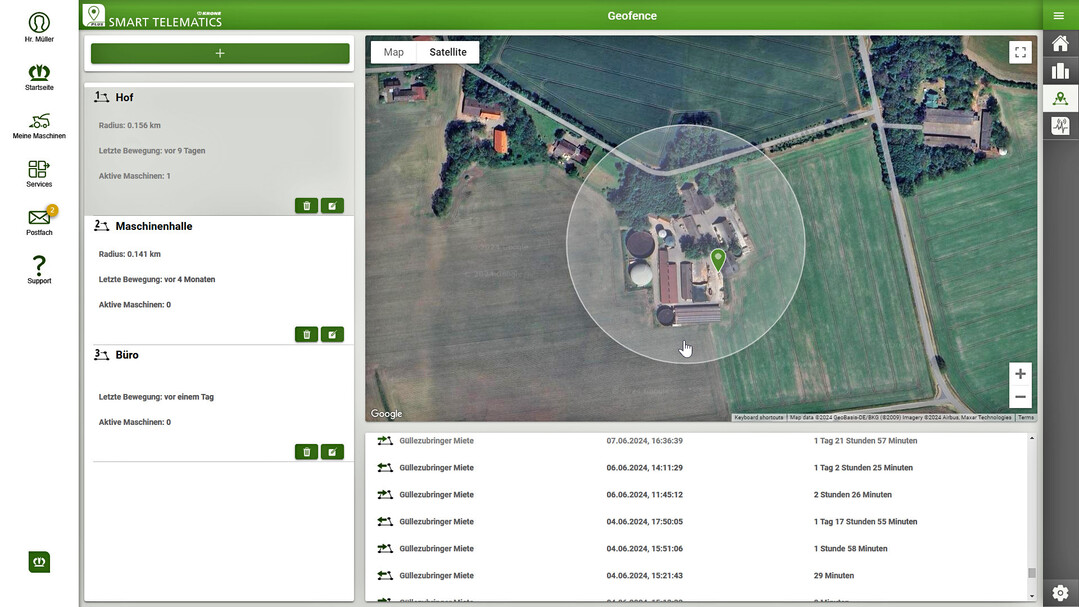This screenshot has width=1079, height=607.
Task: Open the Meine Maschinen section
Action: [x=39, y=122]
